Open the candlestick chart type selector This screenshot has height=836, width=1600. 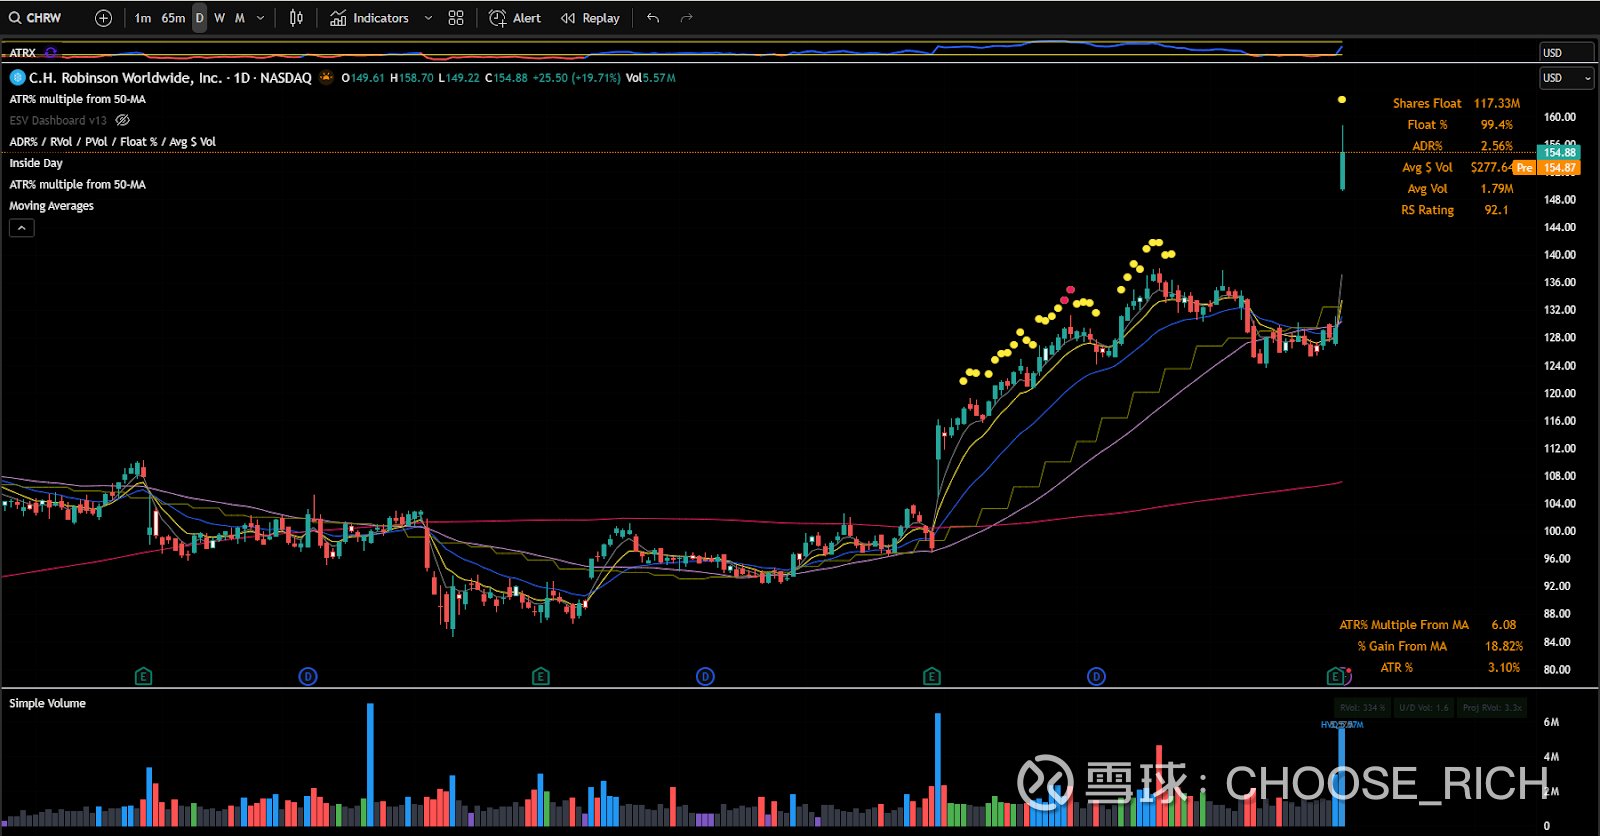(296, 18)
